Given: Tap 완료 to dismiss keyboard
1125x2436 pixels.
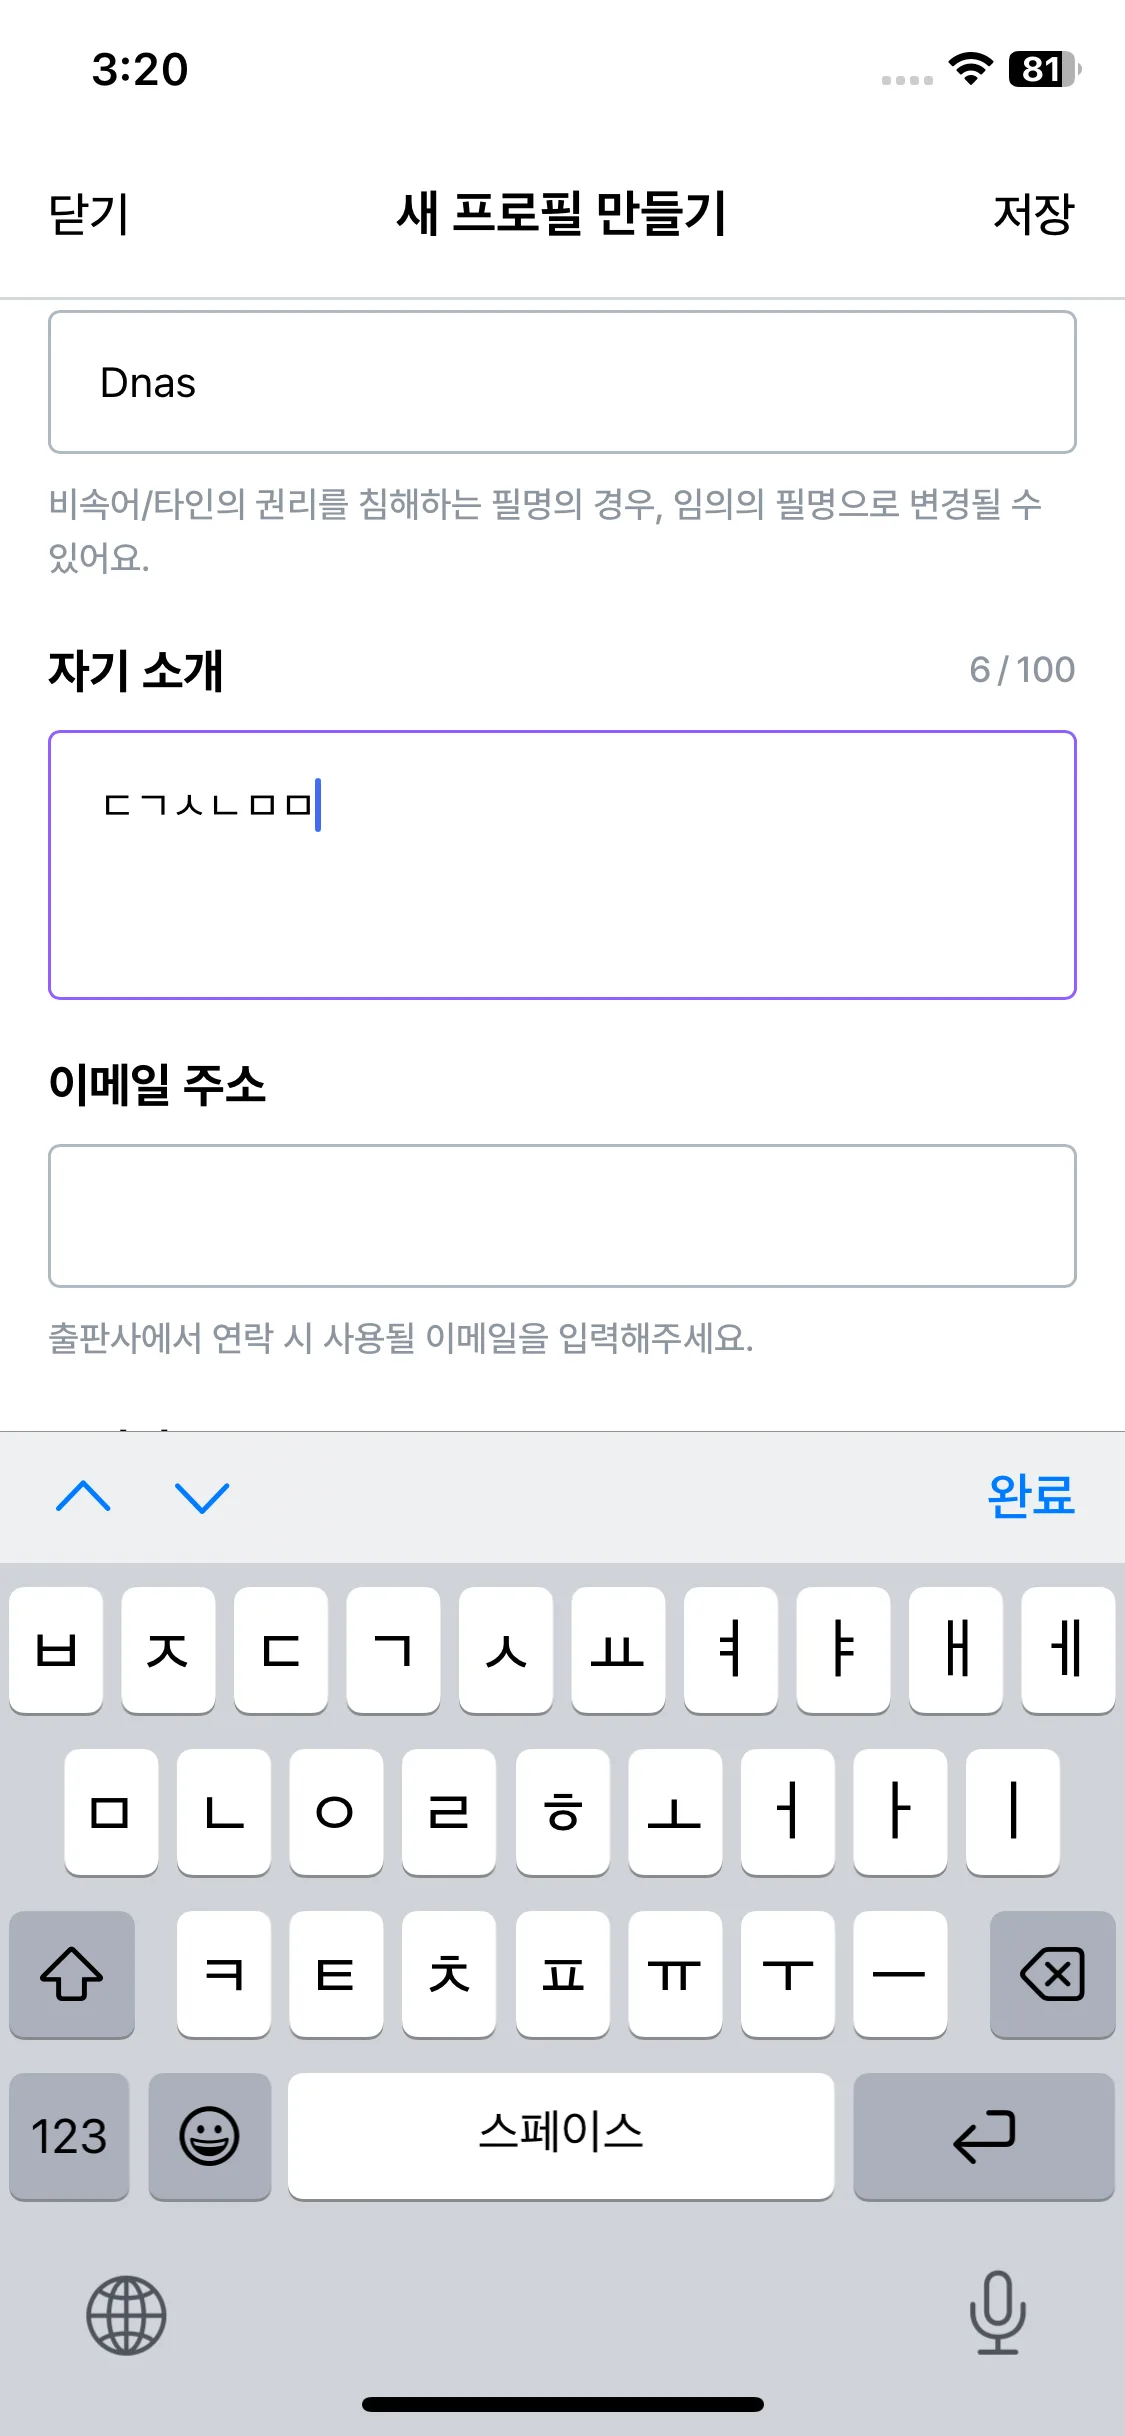Looking at the screenshot, I should [1030, 1497].
